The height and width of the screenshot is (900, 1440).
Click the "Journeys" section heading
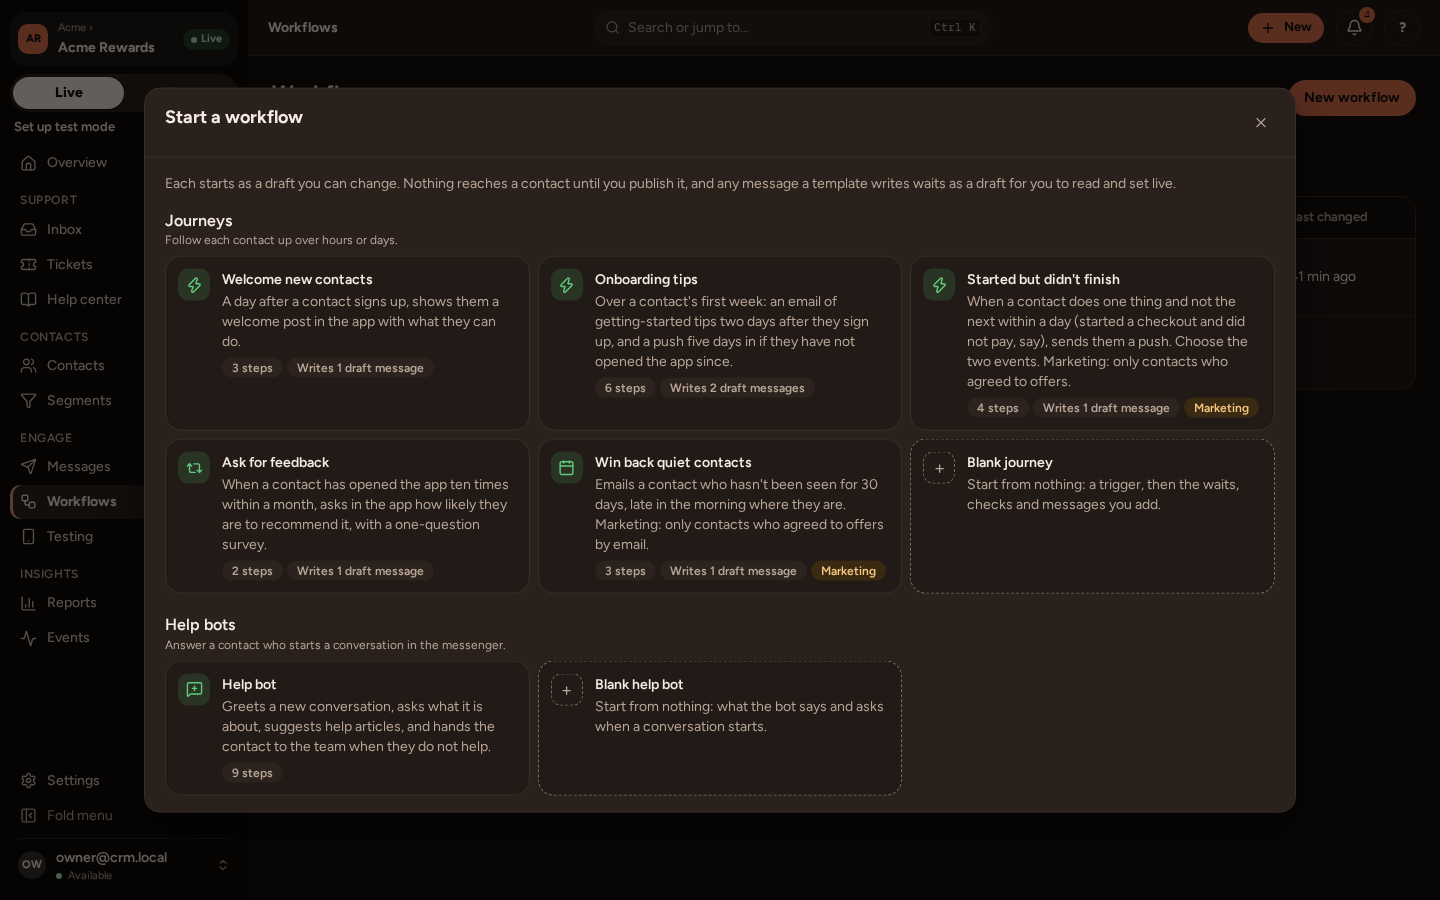click(x=199, y=221)
